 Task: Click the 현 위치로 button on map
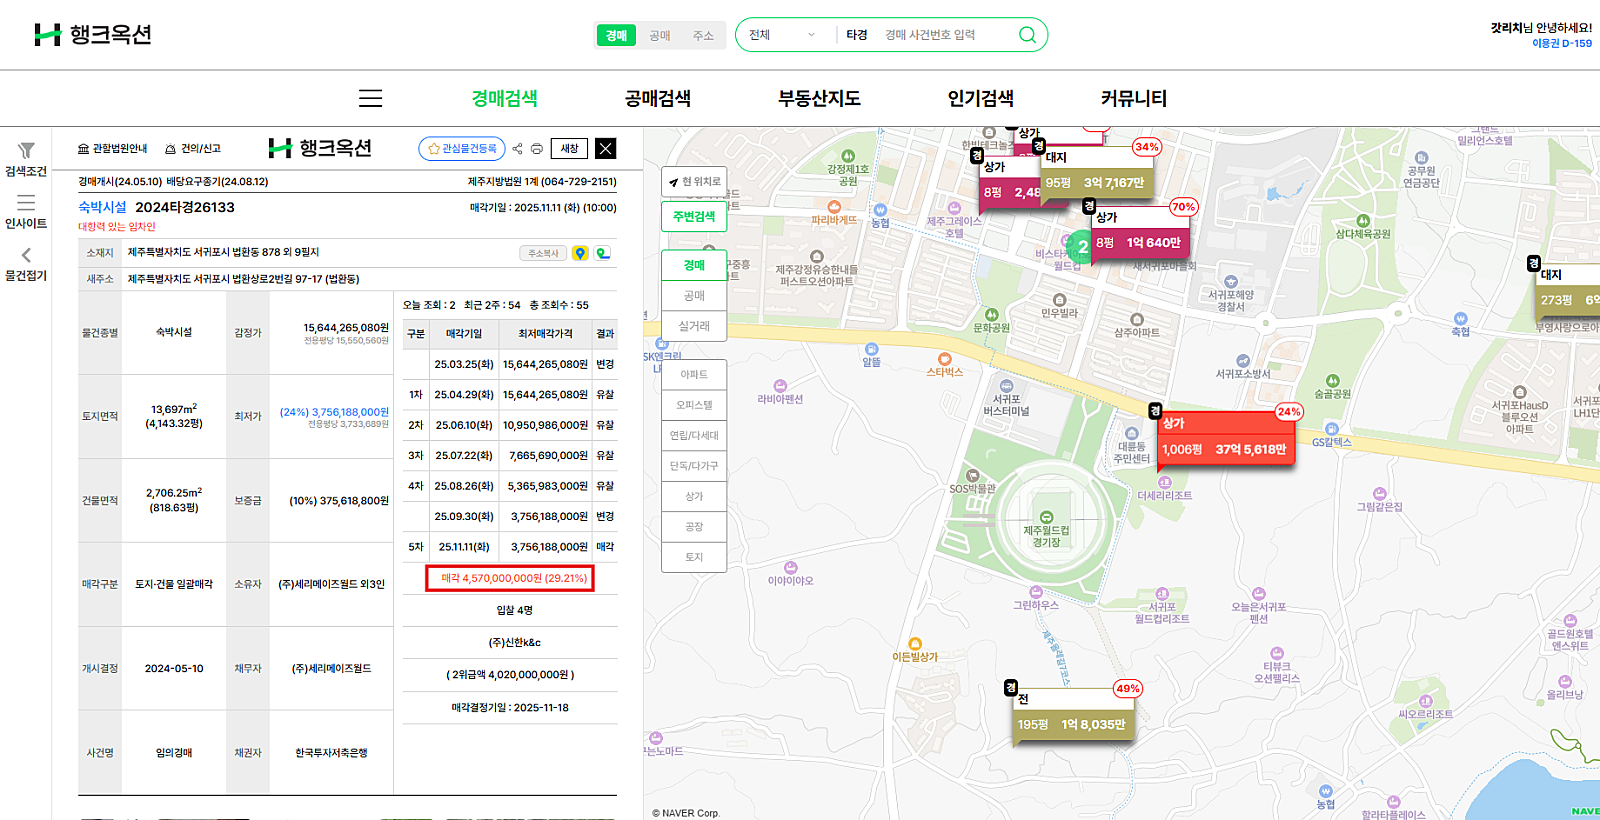(x=694, y=182)
